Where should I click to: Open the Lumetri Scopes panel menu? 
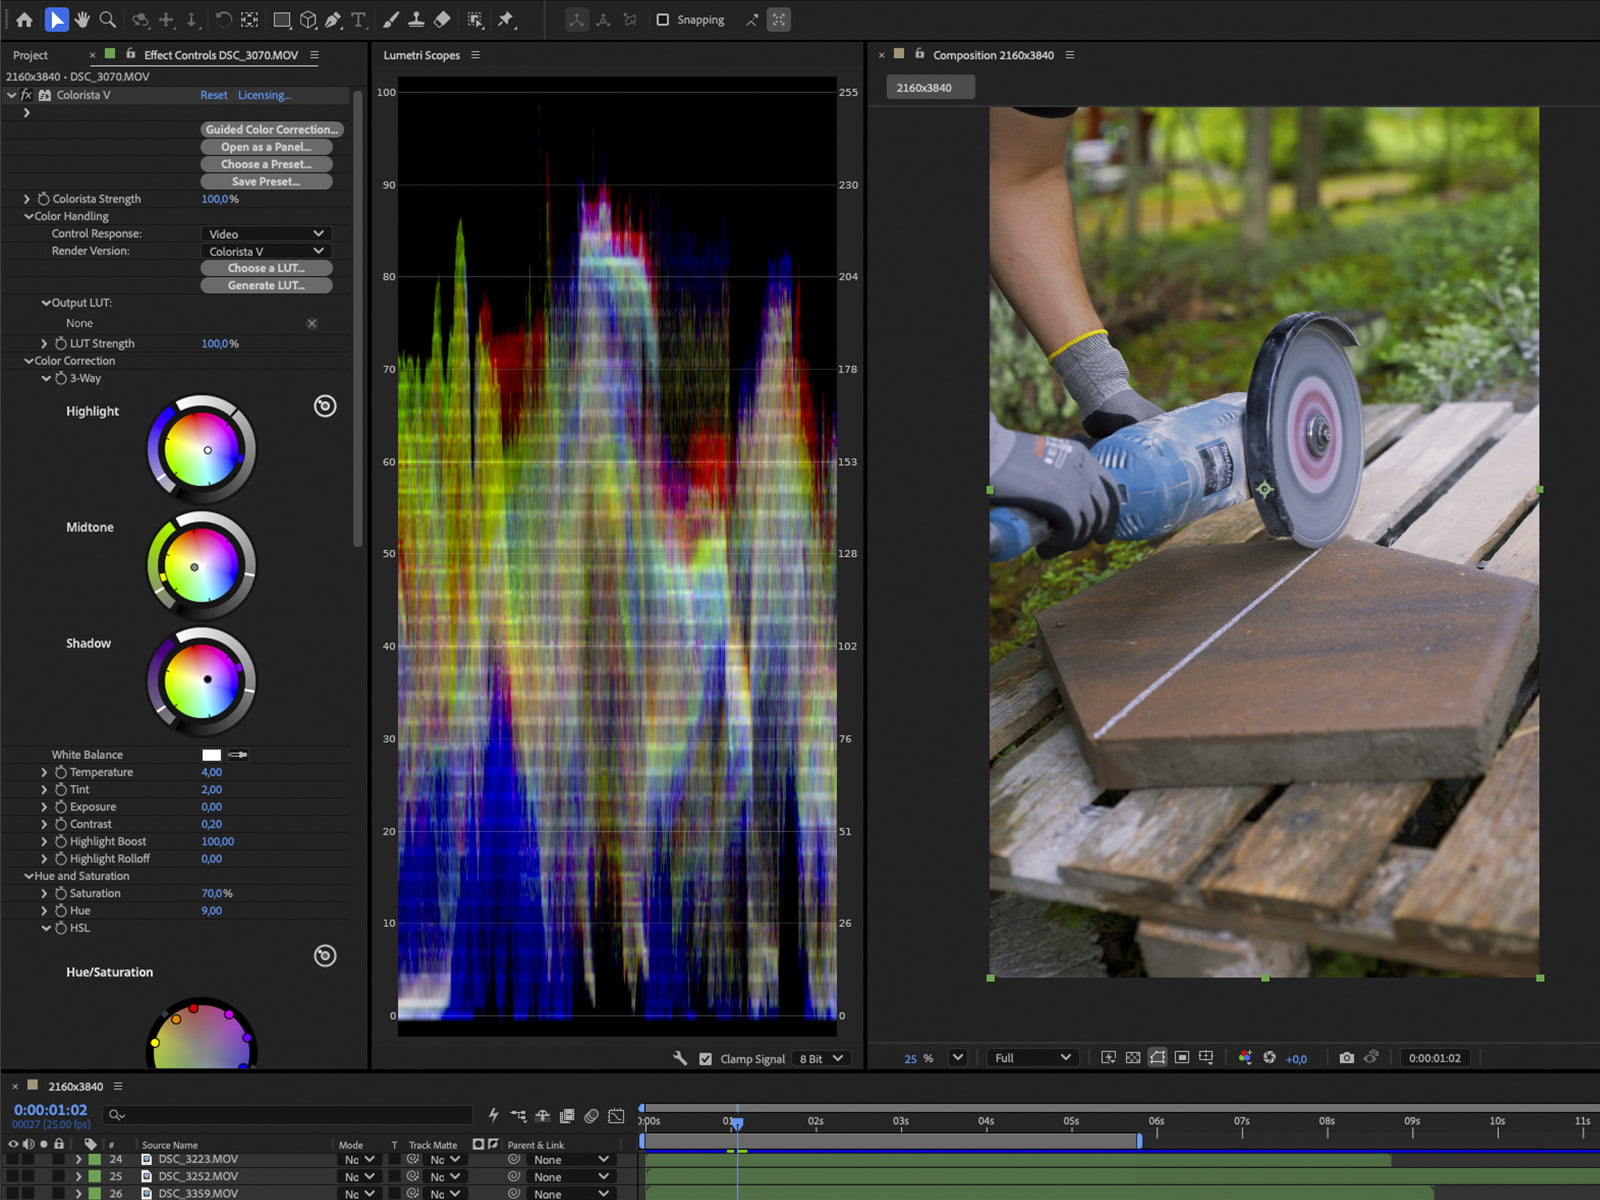click(475, 55)
